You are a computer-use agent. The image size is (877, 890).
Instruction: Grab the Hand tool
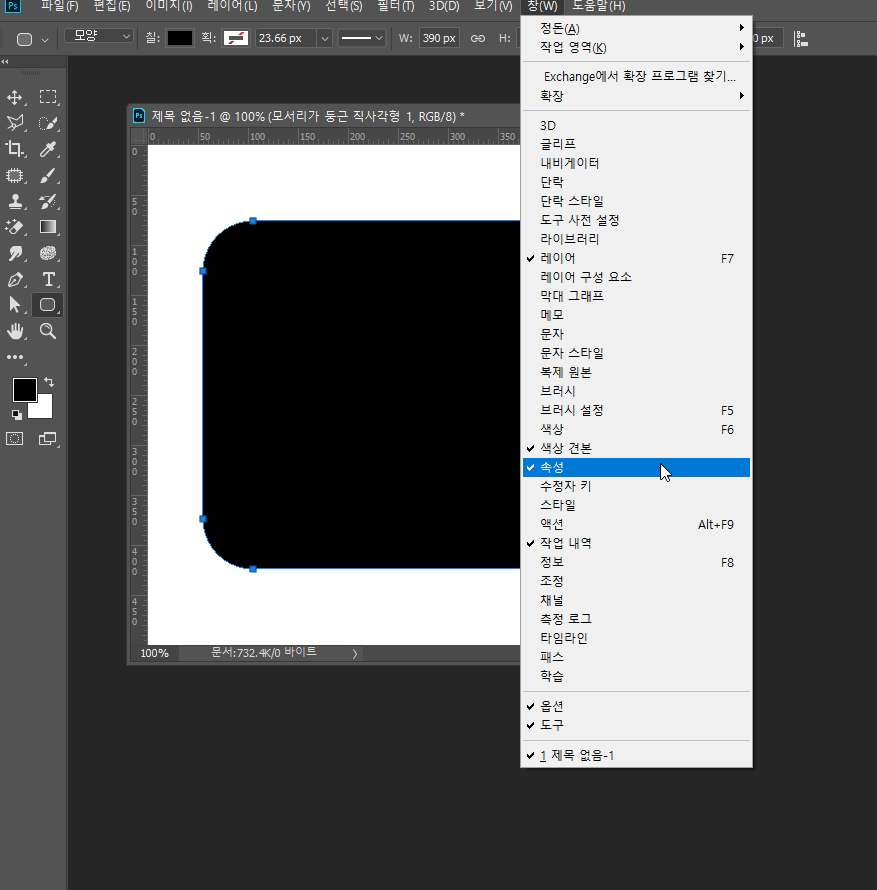pos(14,332)
